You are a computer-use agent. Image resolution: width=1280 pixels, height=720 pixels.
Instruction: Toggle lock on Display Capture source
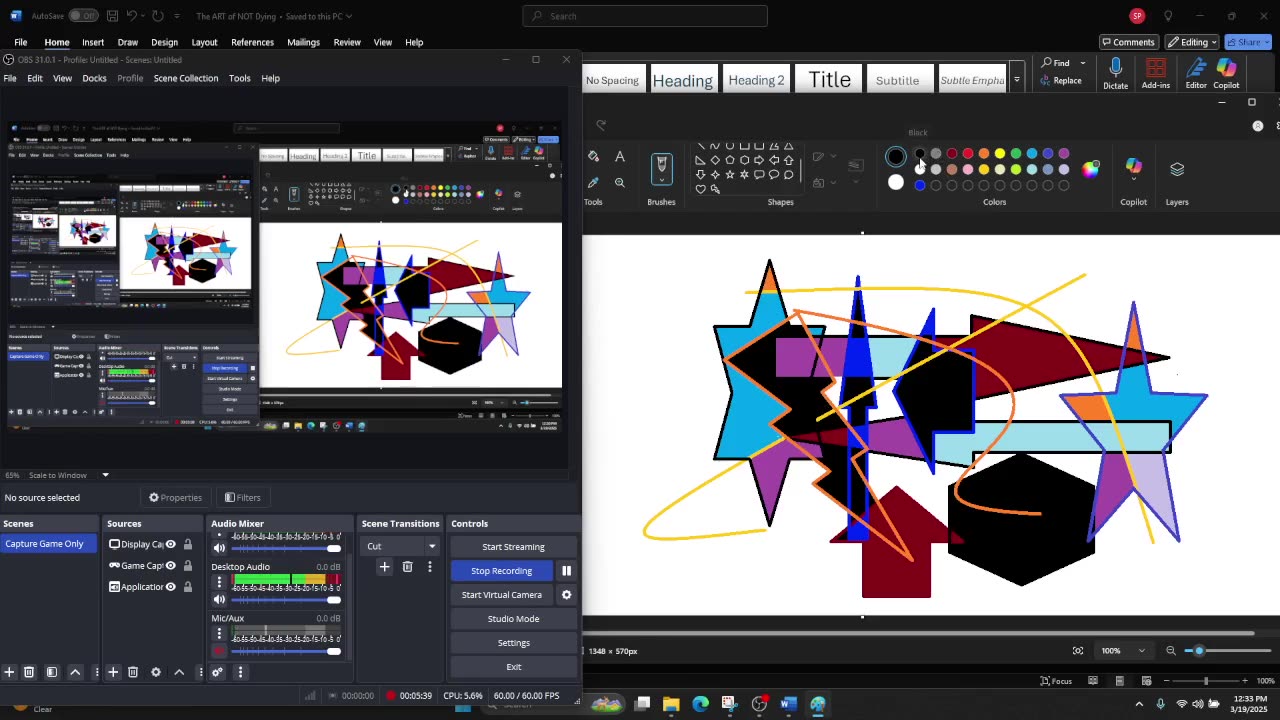pyautogui.click(x=187, y=544)
